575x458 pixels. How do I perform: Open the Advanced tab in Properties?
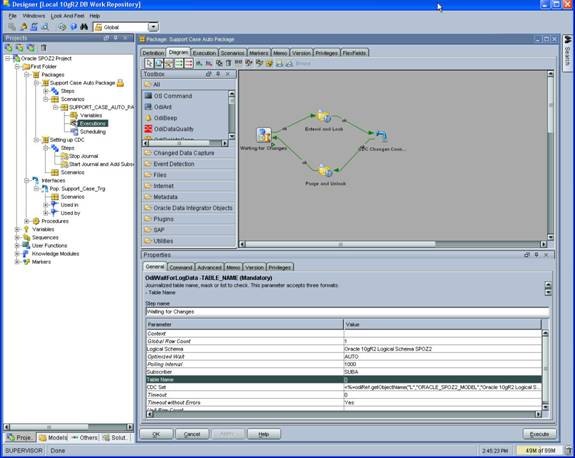click(209, 267)
